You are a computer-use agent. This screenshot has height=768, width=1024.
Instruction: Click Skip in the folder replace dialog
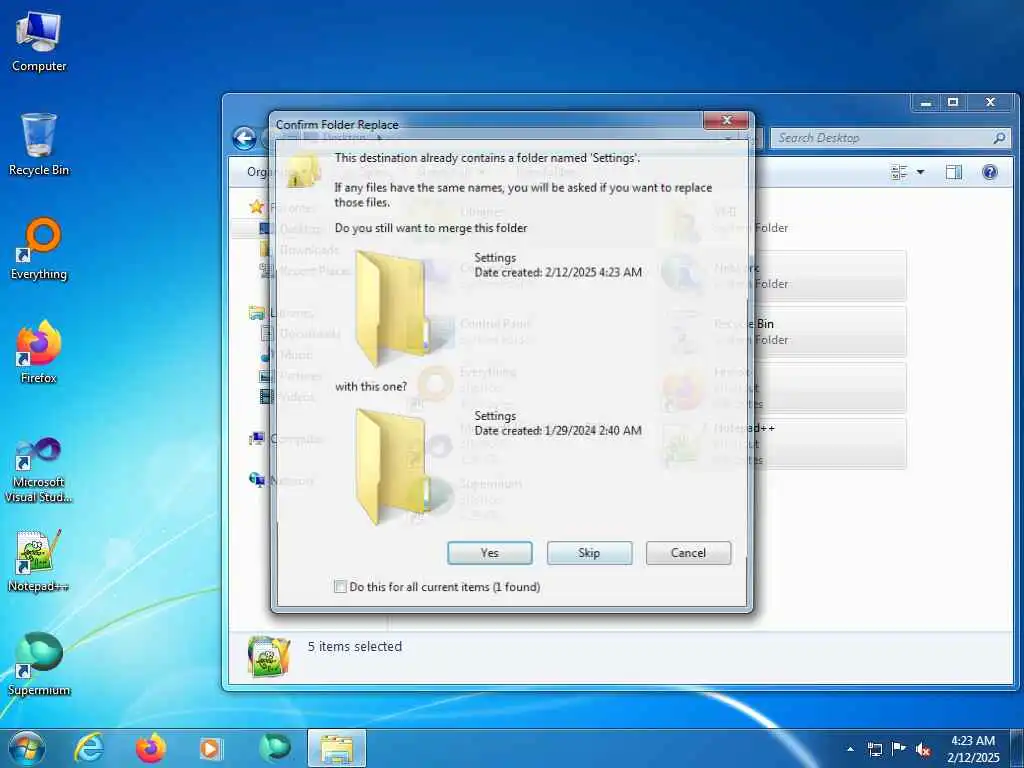click(x=589, y=553)
